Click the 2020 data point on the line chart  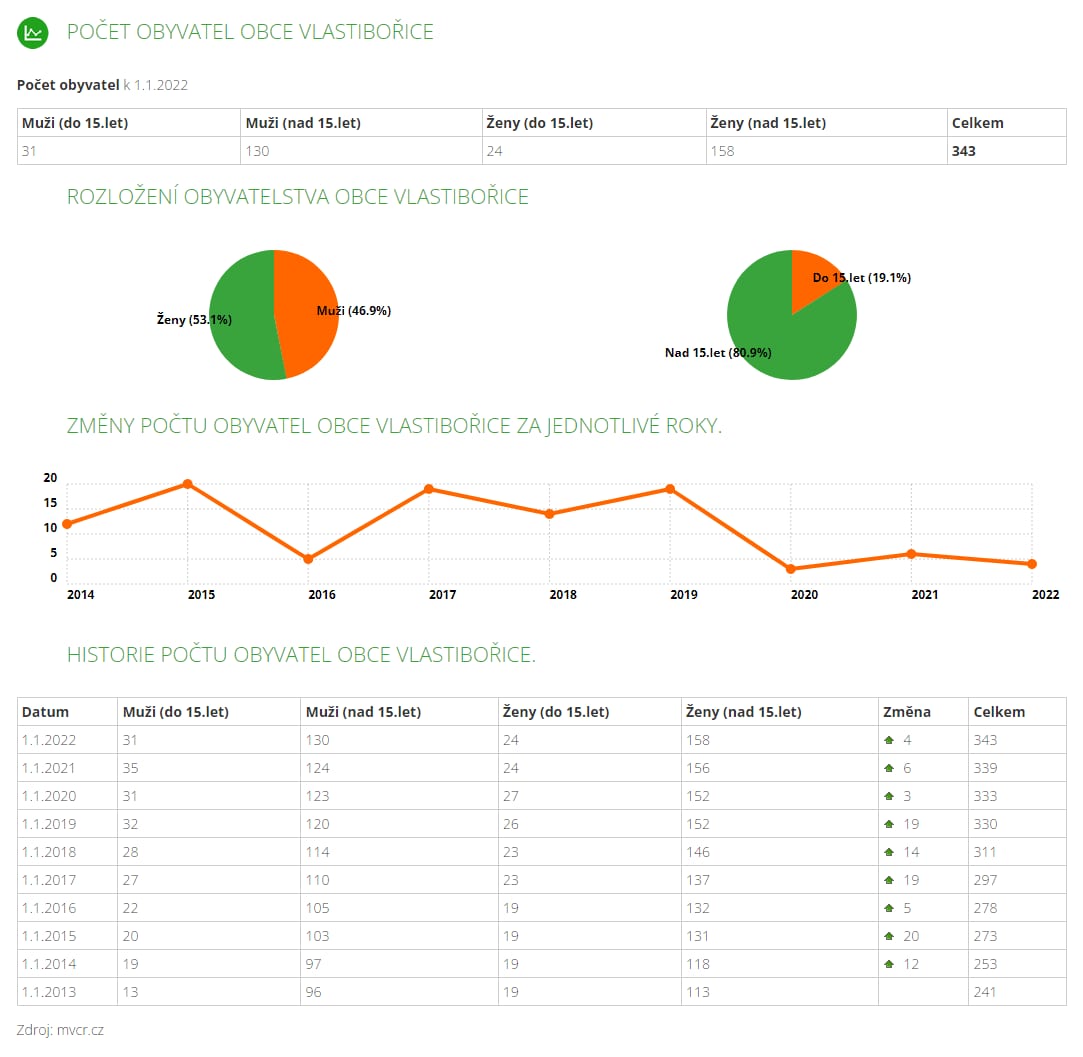[x=791, y=569]
